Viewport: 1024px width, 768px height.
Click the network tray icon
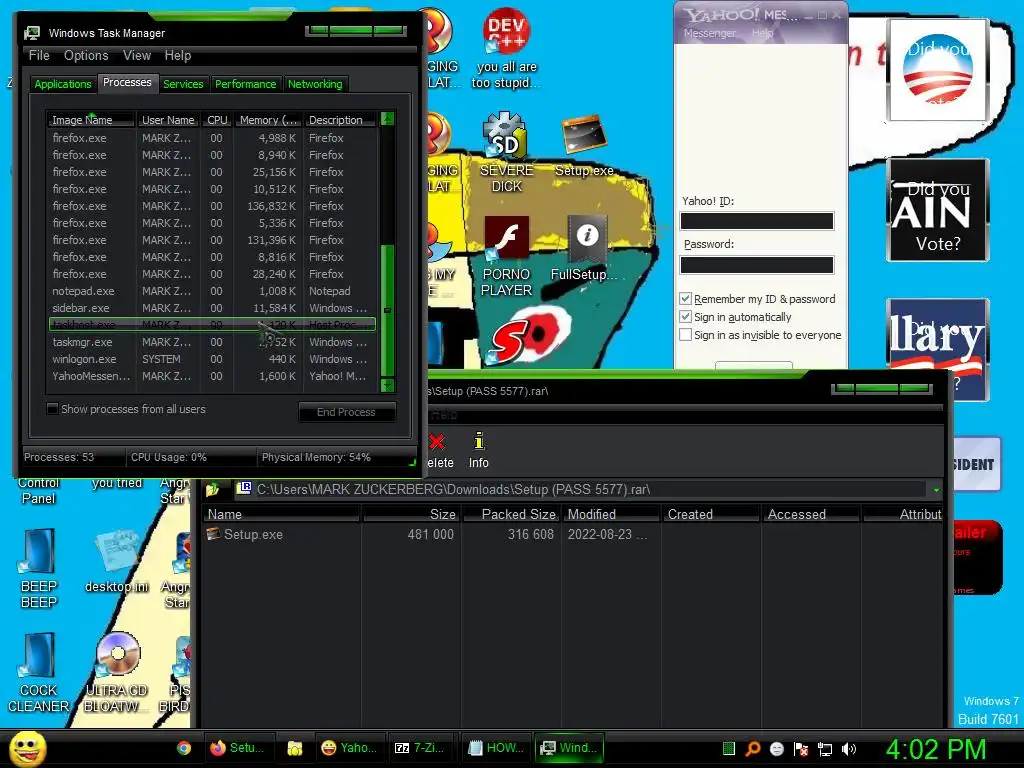coord(825,749)
